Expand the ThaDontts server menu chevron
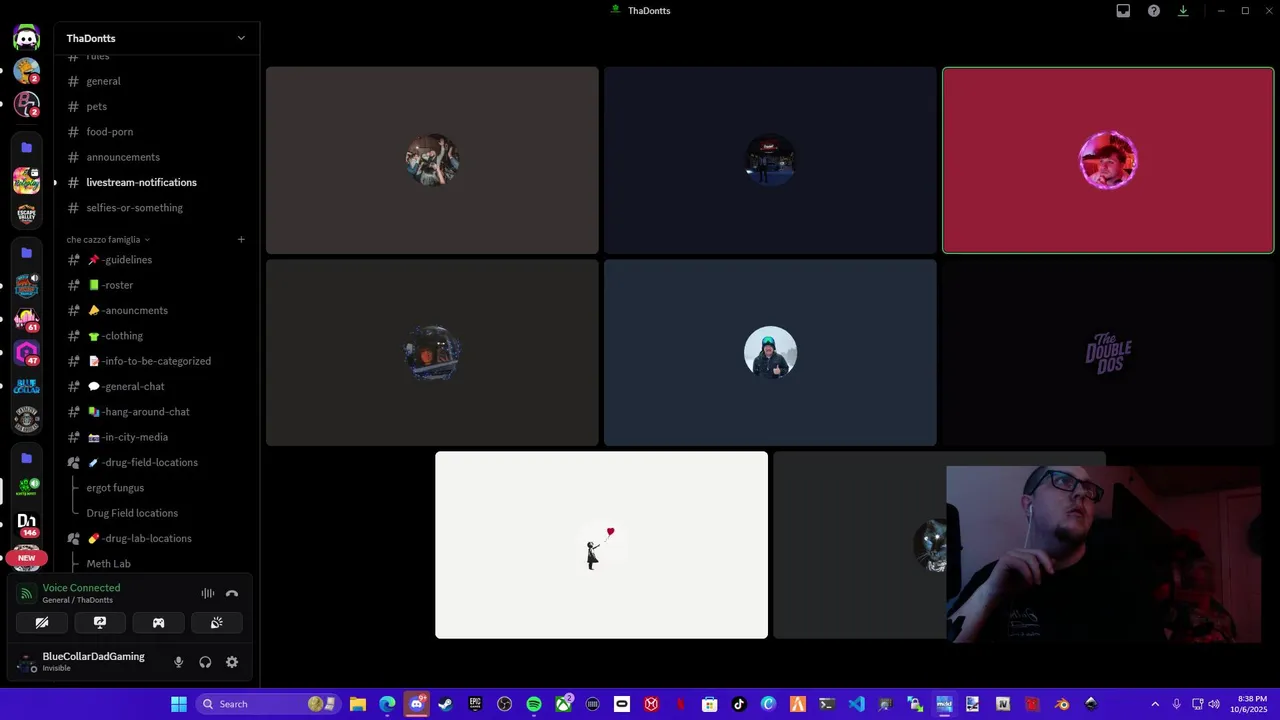The image size is (1280, 720). tap(241, 38)
